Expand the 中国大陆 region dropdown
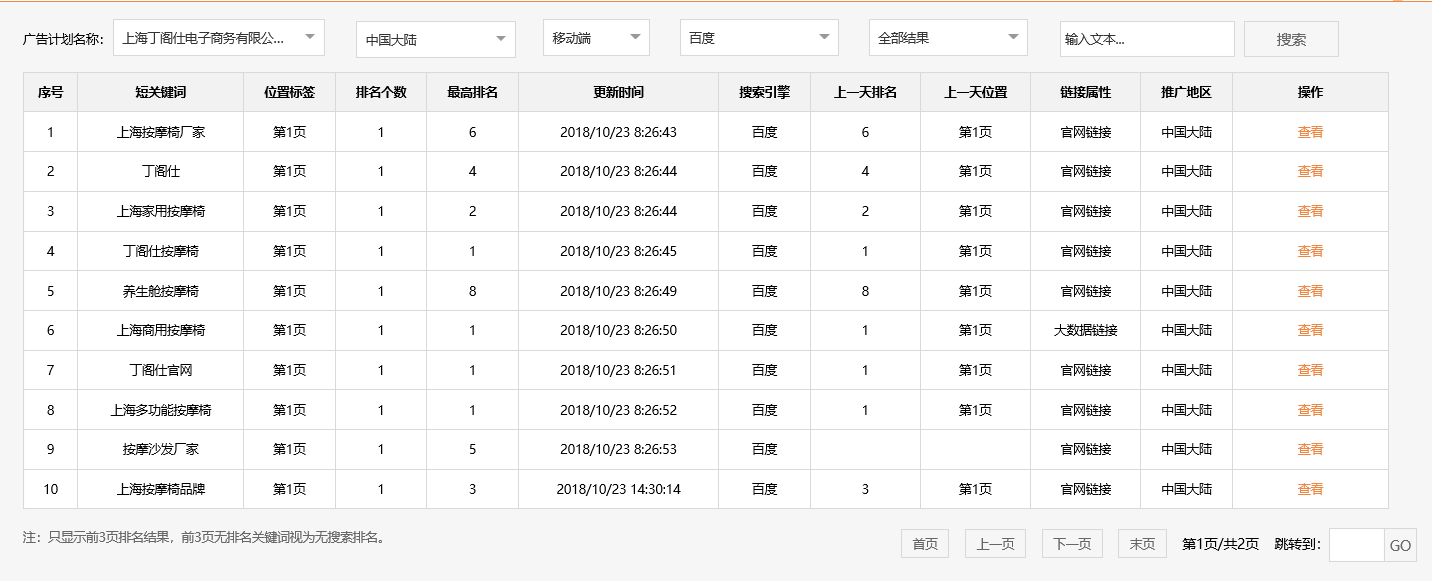1432x581 pixels. pos(435,37)
